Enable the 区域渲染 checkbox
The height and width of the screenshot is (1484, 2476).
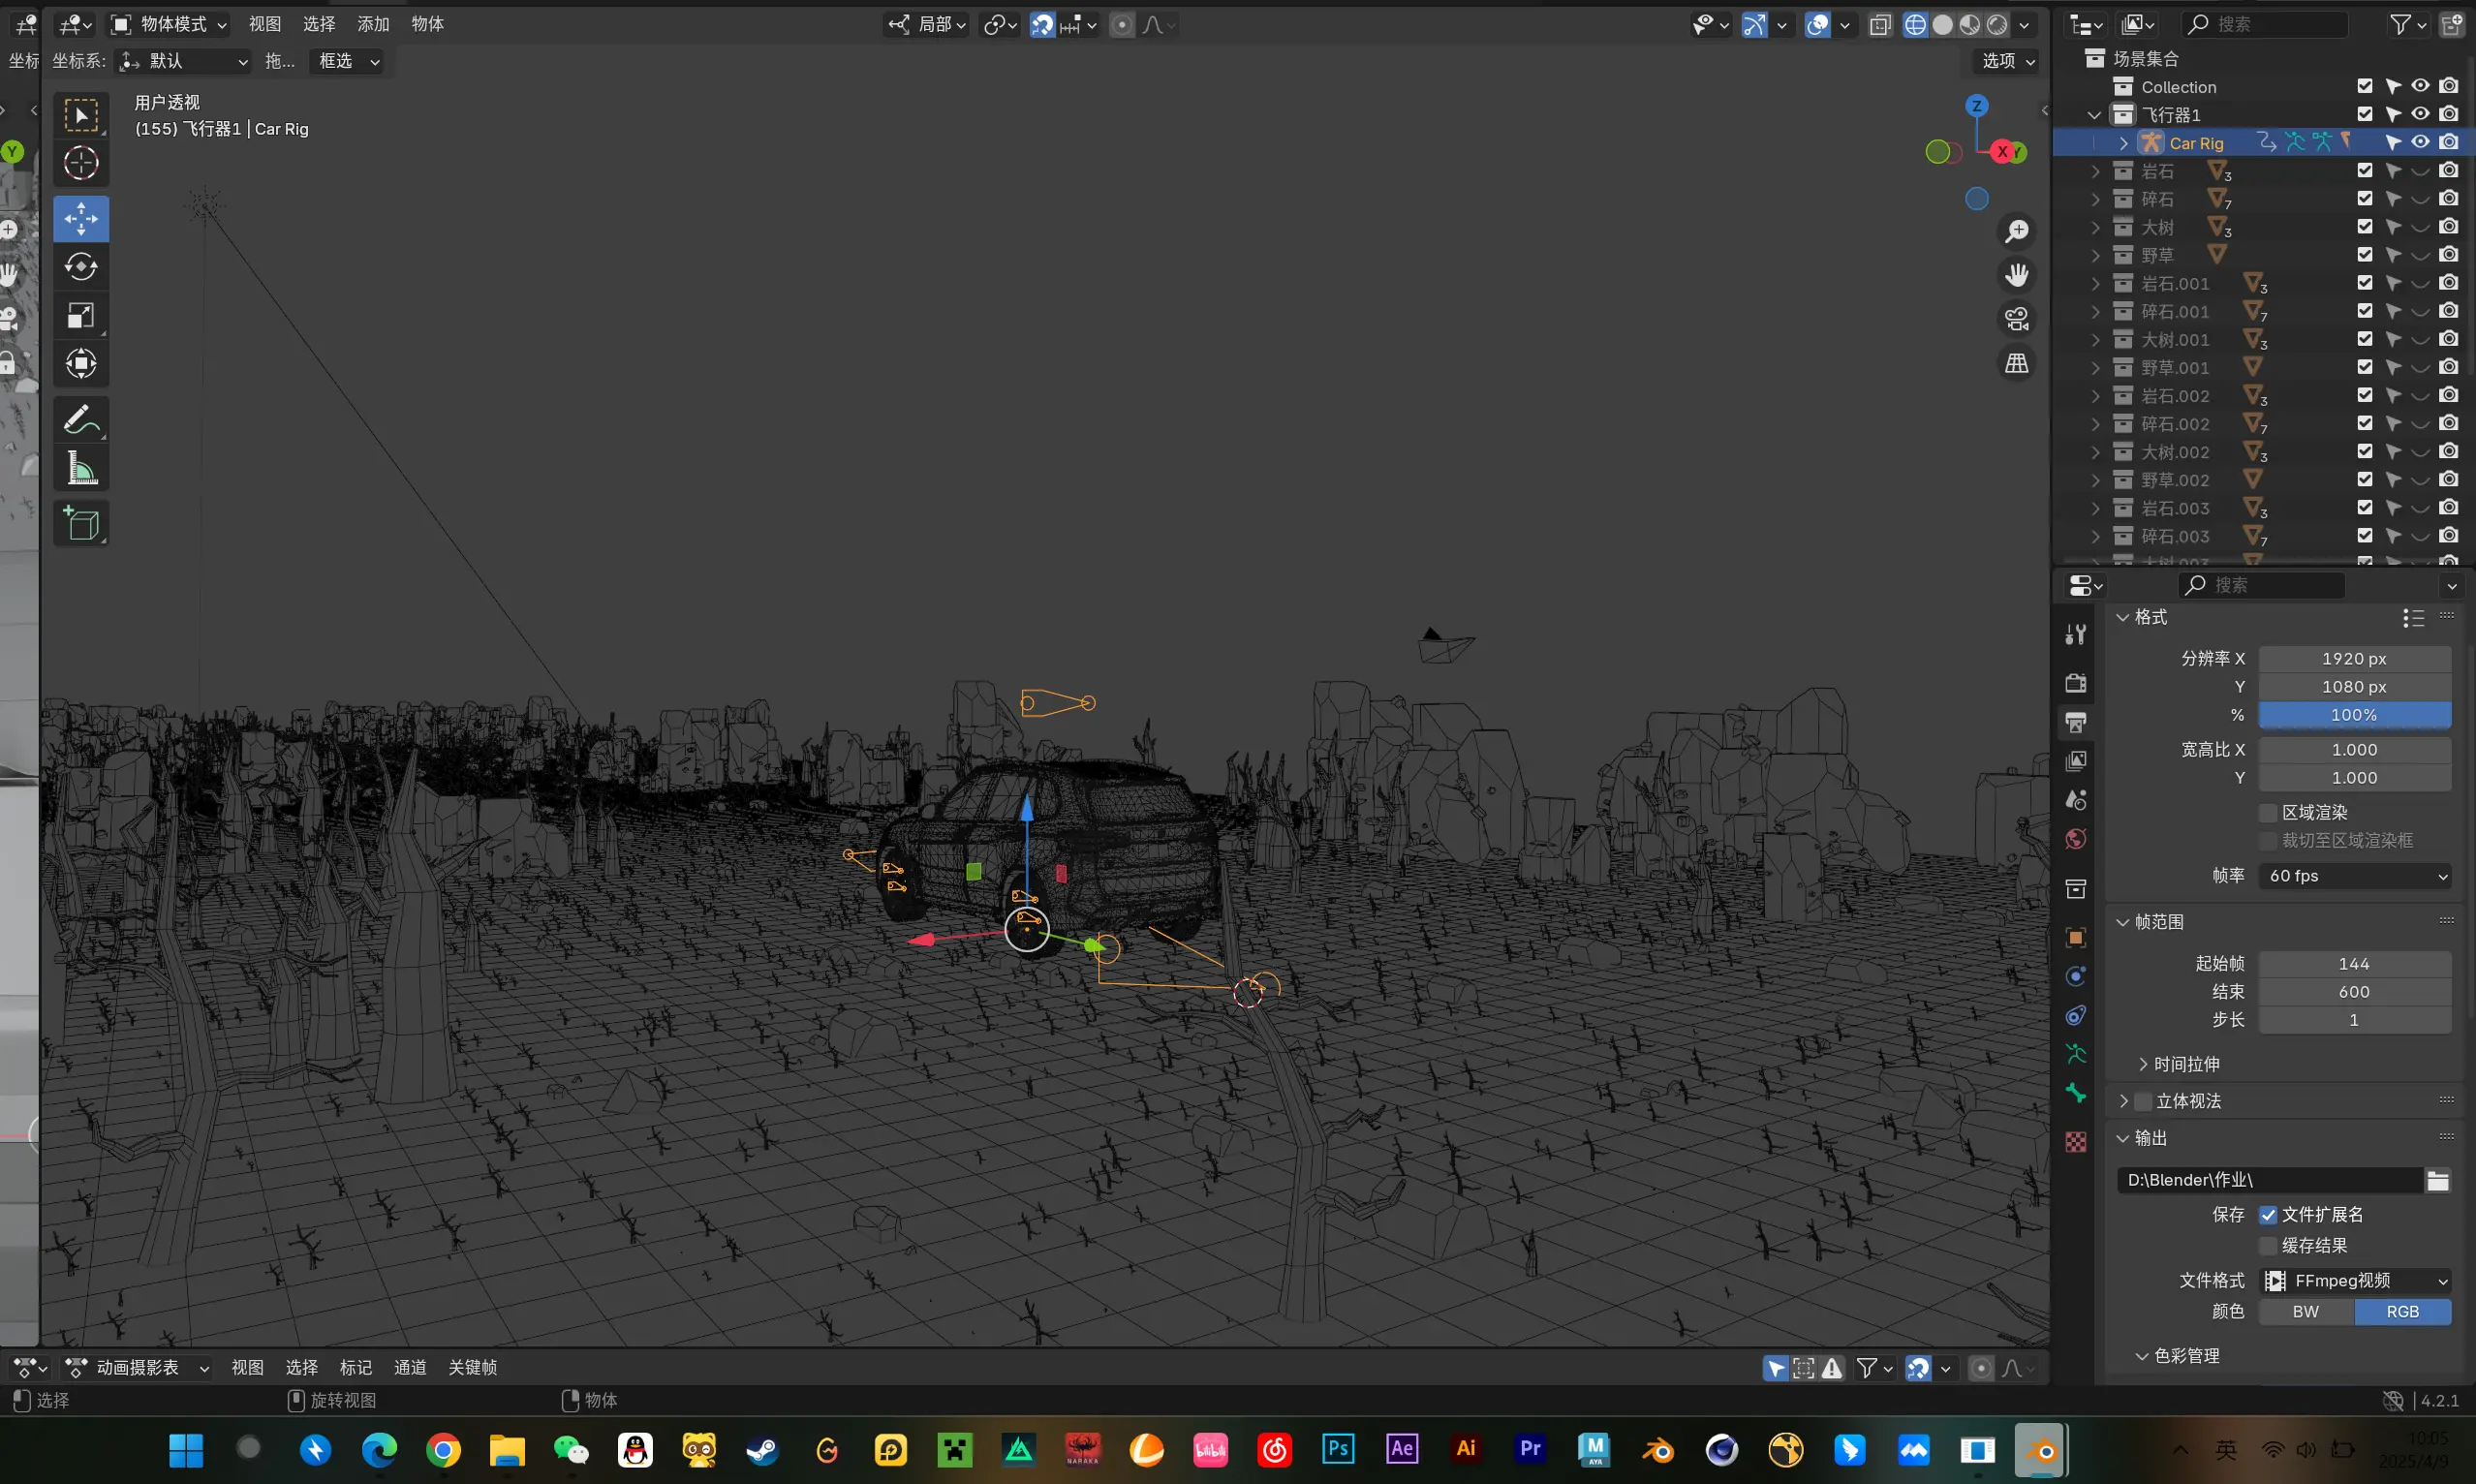click(2268, 812)
